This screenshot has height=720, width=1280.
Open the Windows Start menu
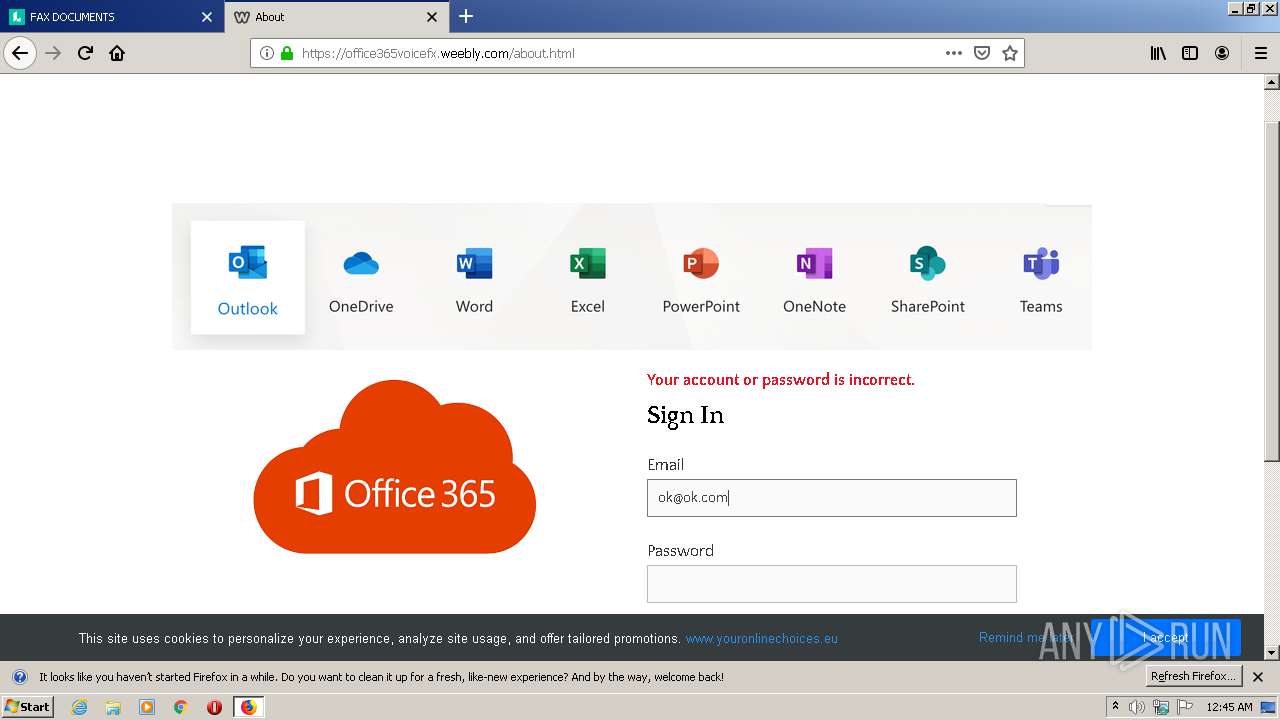pyautogui.click(x=28, y=707)
